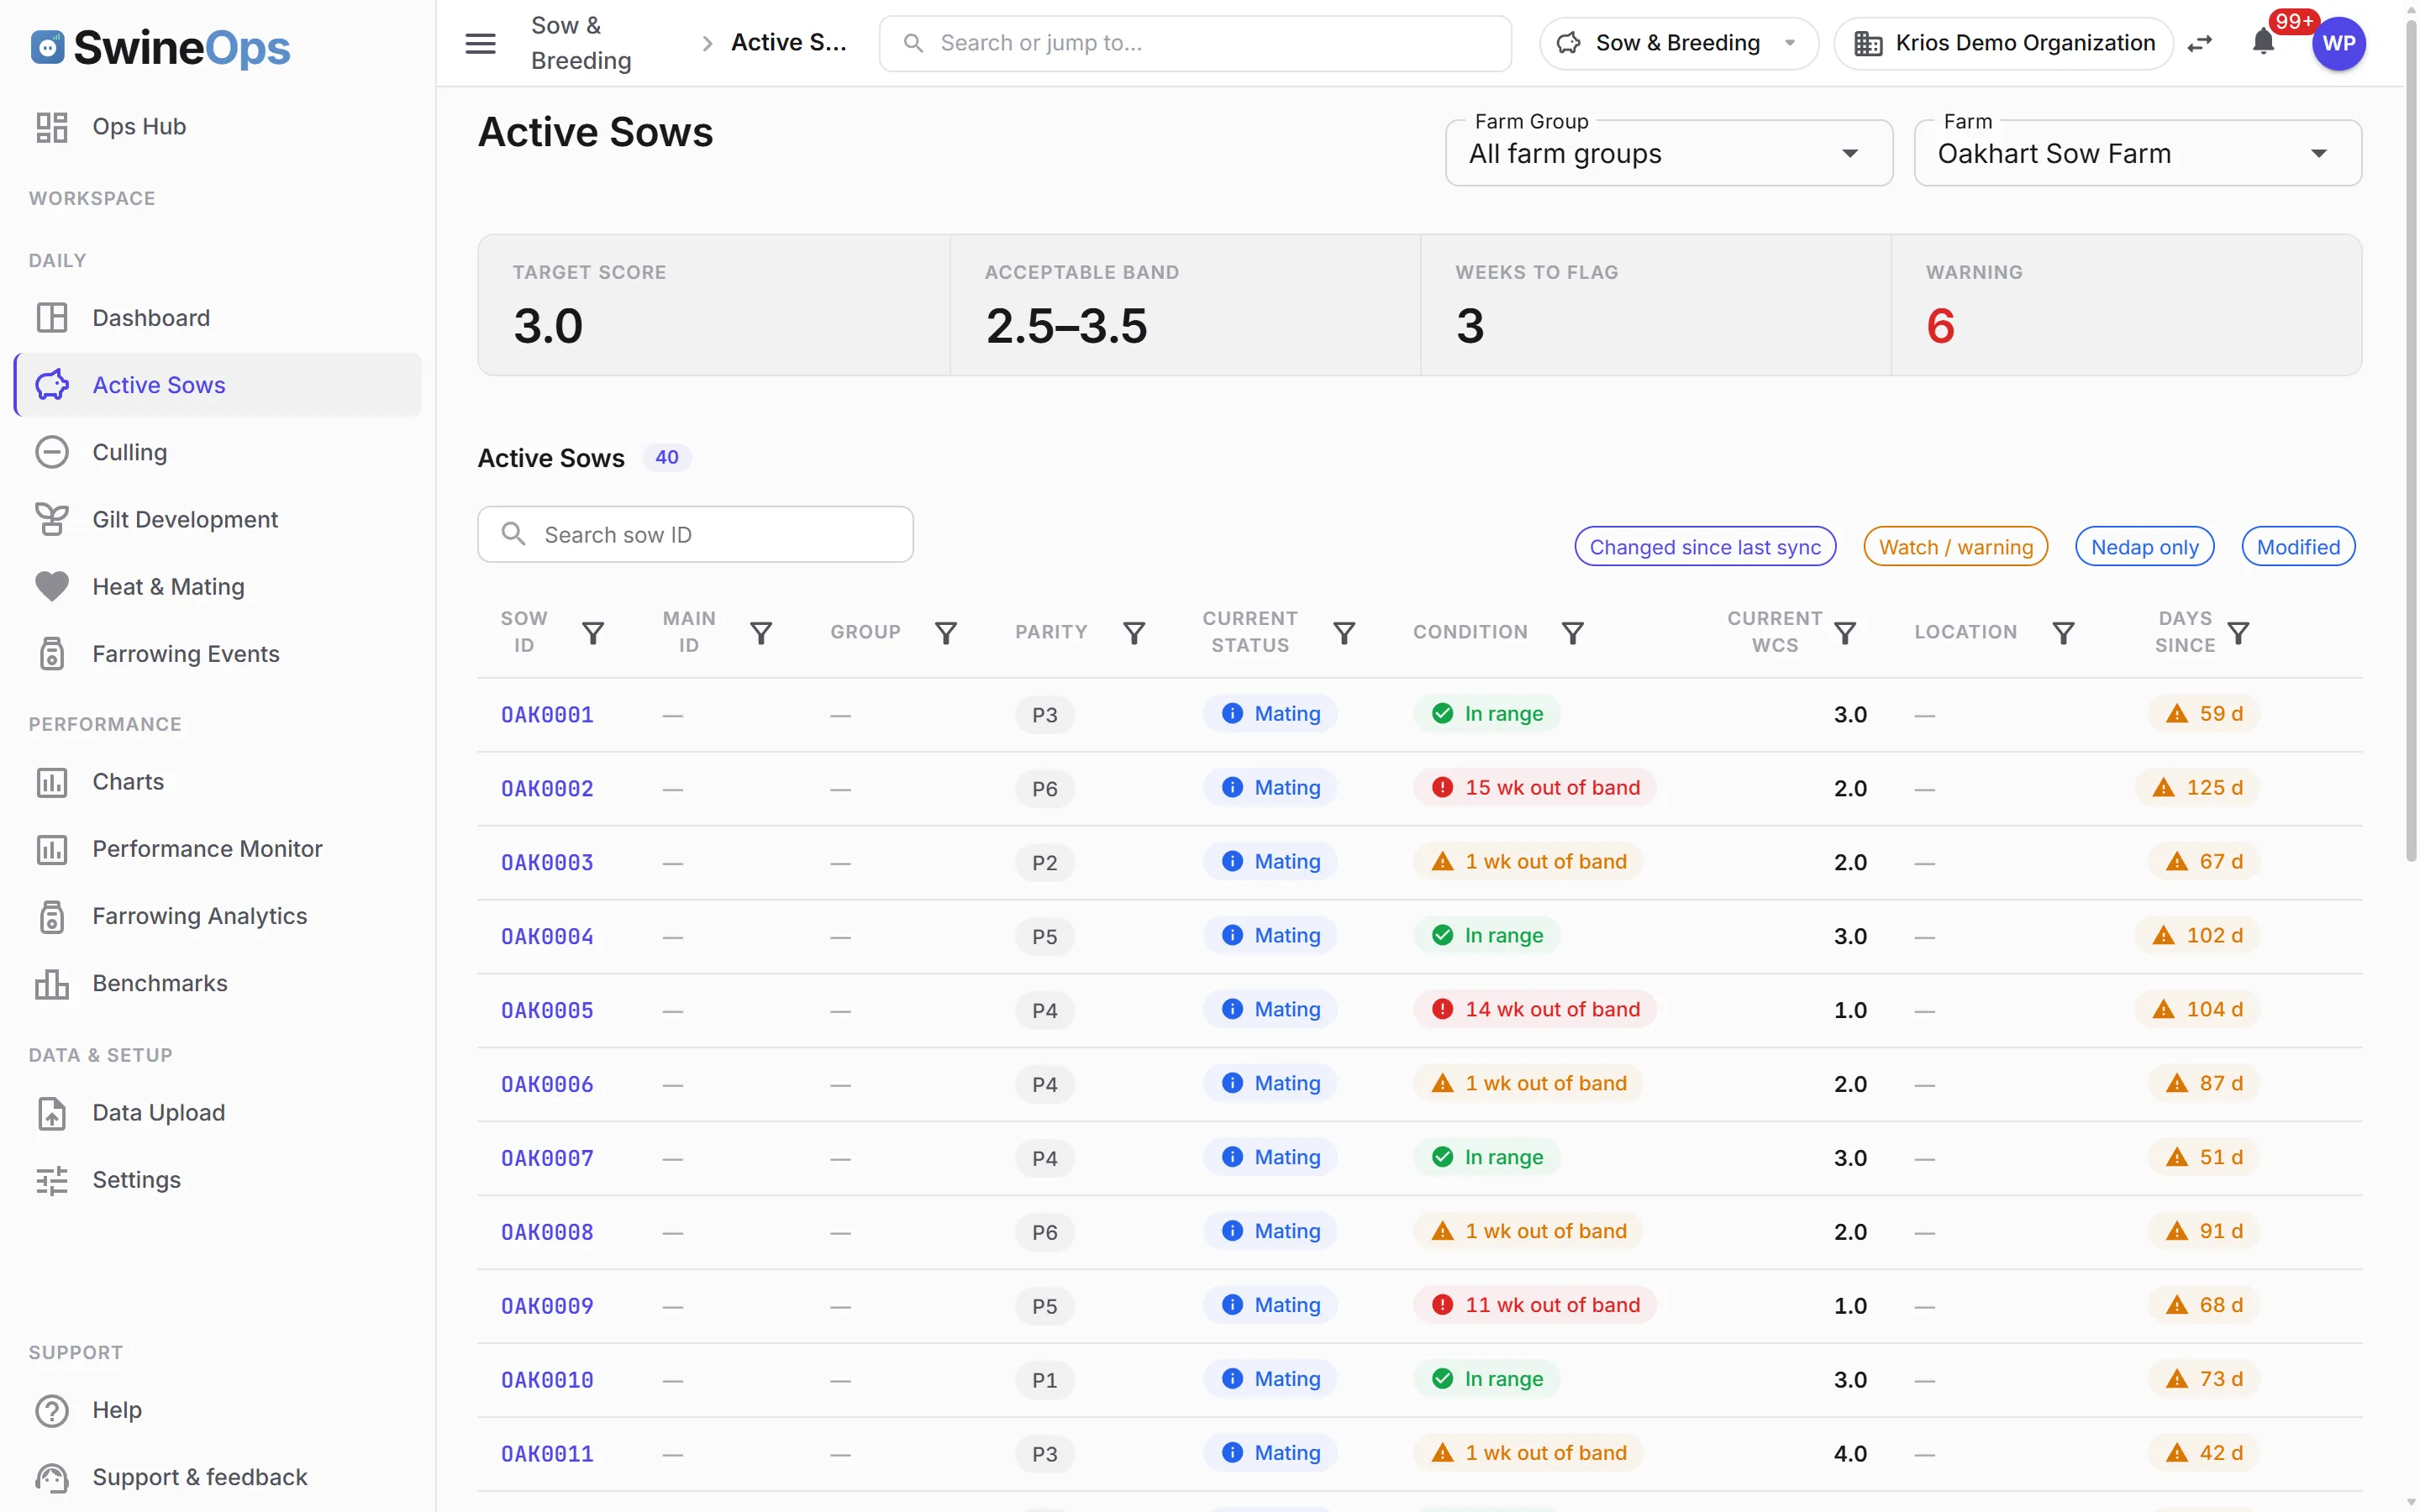
Task: Toggle the Changed since last sync filter
Action: click(1705, 546)
